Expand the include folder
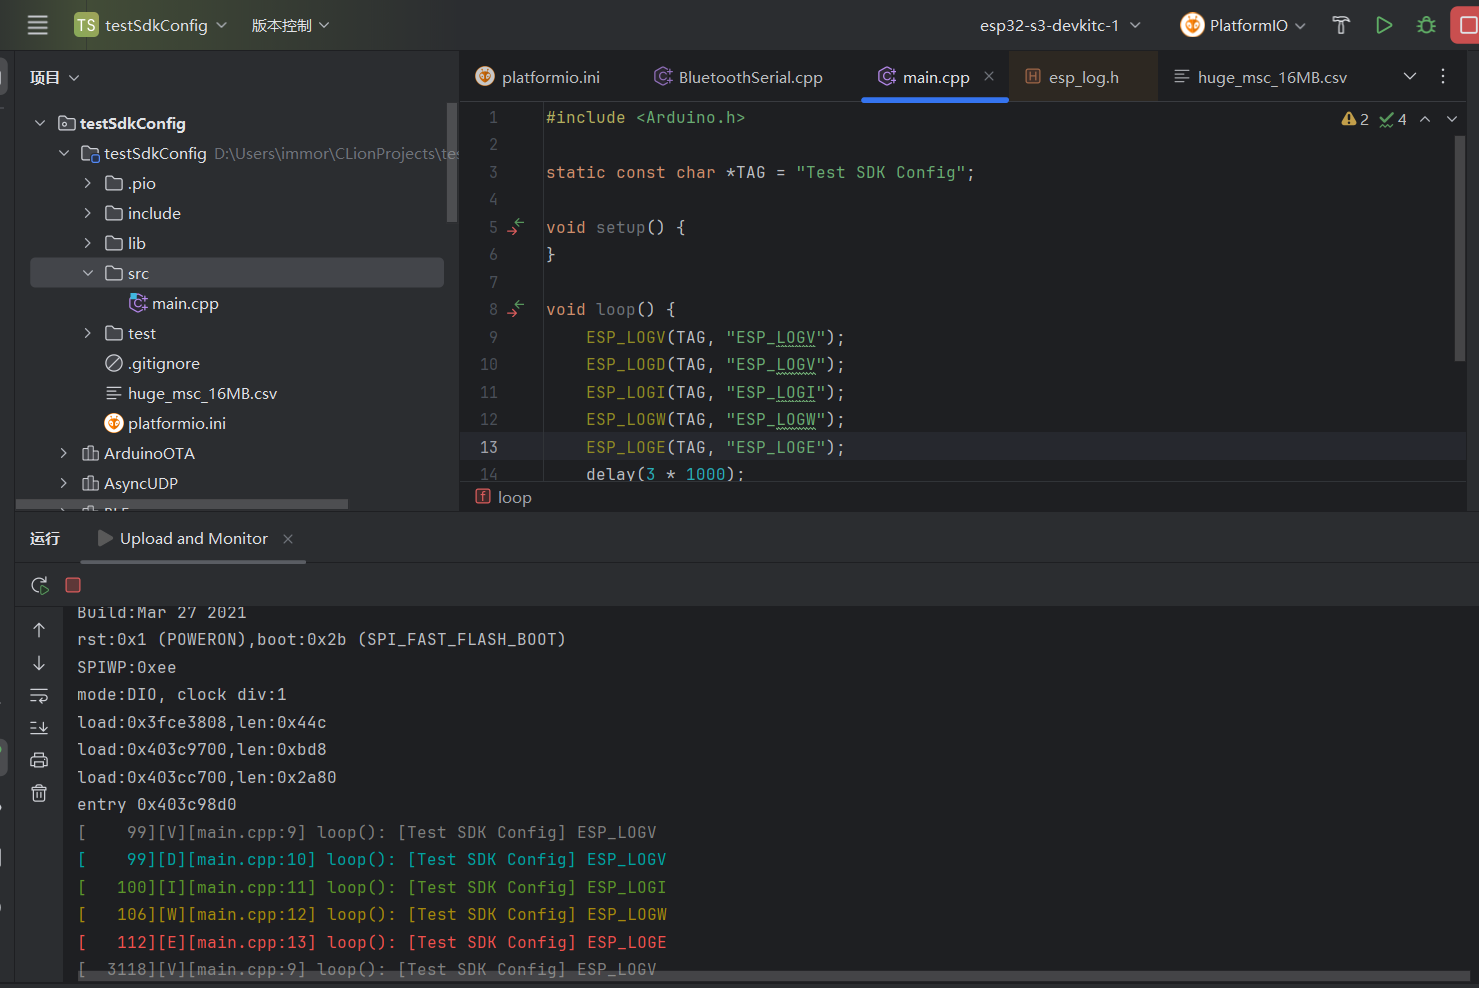This screenshot has width=1479, height=988. coord(88,213)
